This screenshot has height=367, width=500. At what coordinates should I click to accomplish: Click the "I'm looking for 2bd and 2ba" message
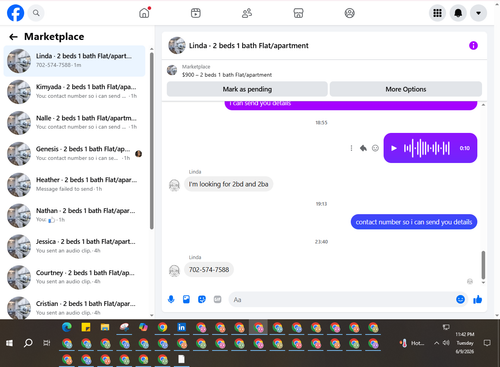tap(228, 184)
